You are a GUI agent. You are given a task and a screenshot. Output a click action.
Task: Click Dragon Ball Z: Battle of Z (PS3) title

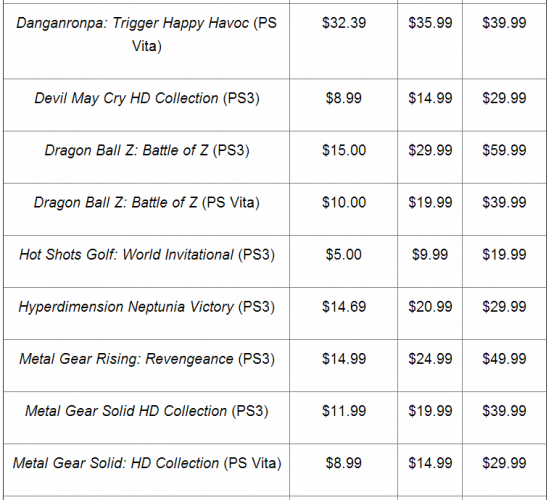147,150
